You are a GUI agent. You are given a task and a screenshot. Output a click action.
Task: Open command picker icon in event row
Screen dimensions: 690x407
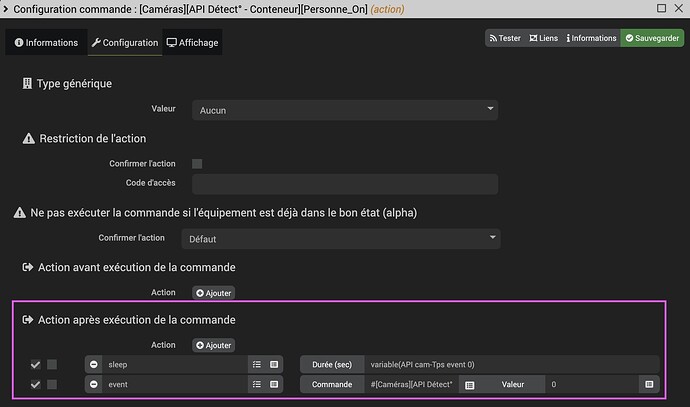275,384
